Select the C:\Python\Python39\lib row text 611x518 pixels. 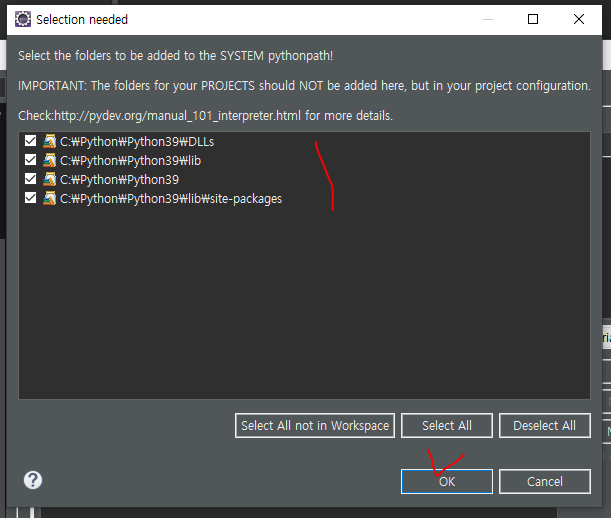tap(131, 161)
